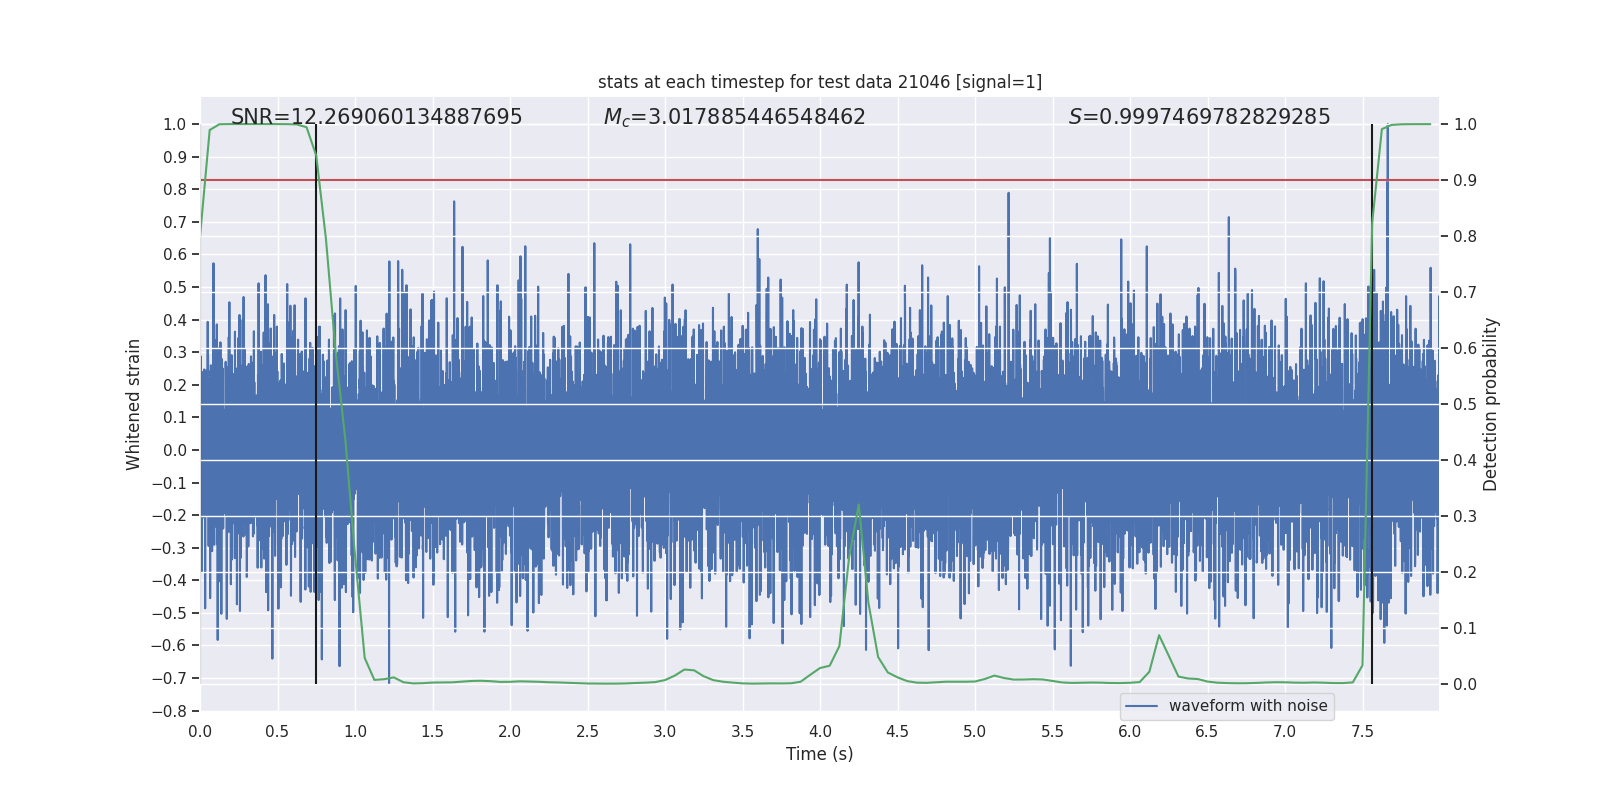The width and height of the screenshot is (1600, 800).
Task: Click the 5.5 tick on the Time axis
Action: (x=1053, y=732)
